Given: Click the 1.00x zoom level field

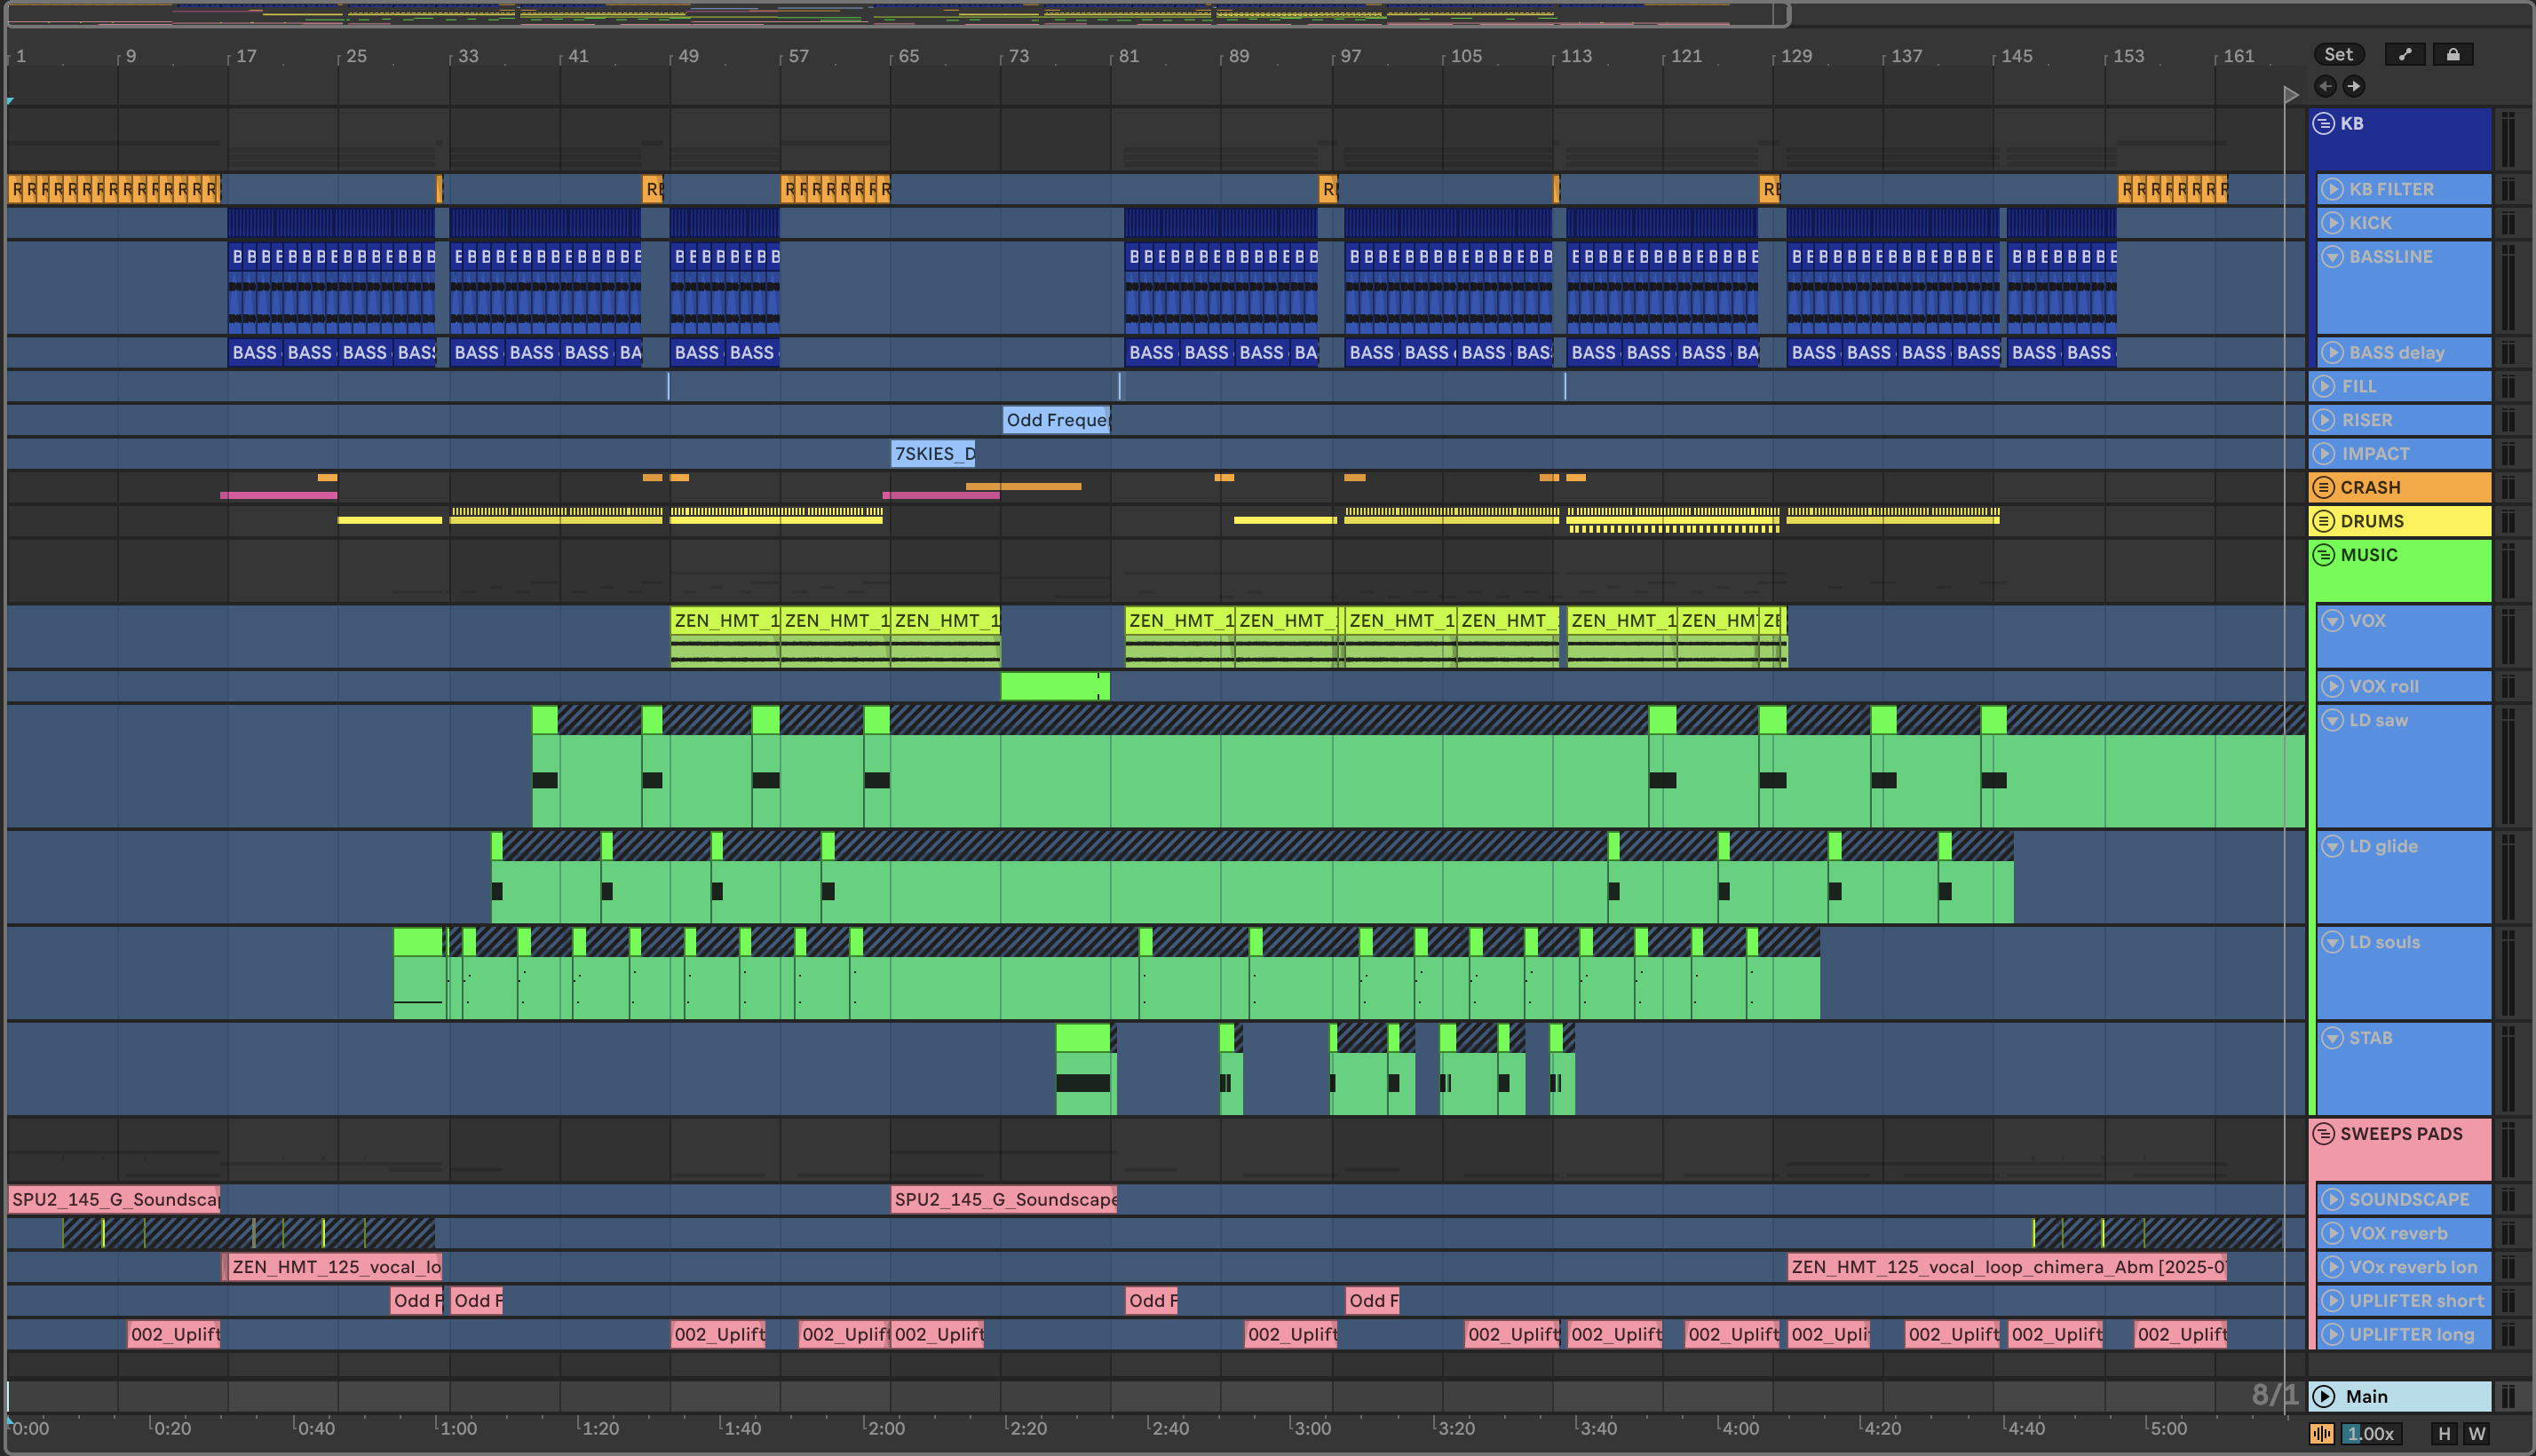Looking at the screenshot, I should tap(2370, 1433).
